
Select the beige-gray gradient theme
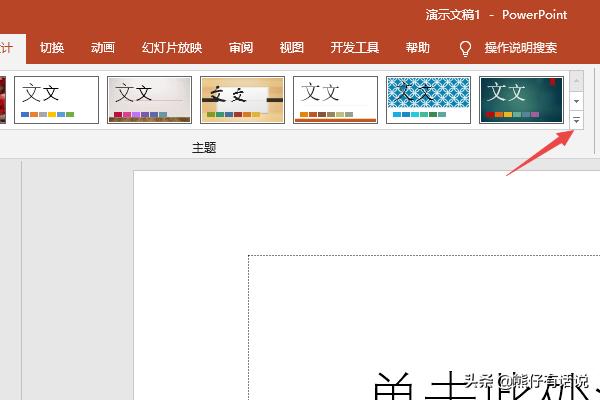click(149, 100)
